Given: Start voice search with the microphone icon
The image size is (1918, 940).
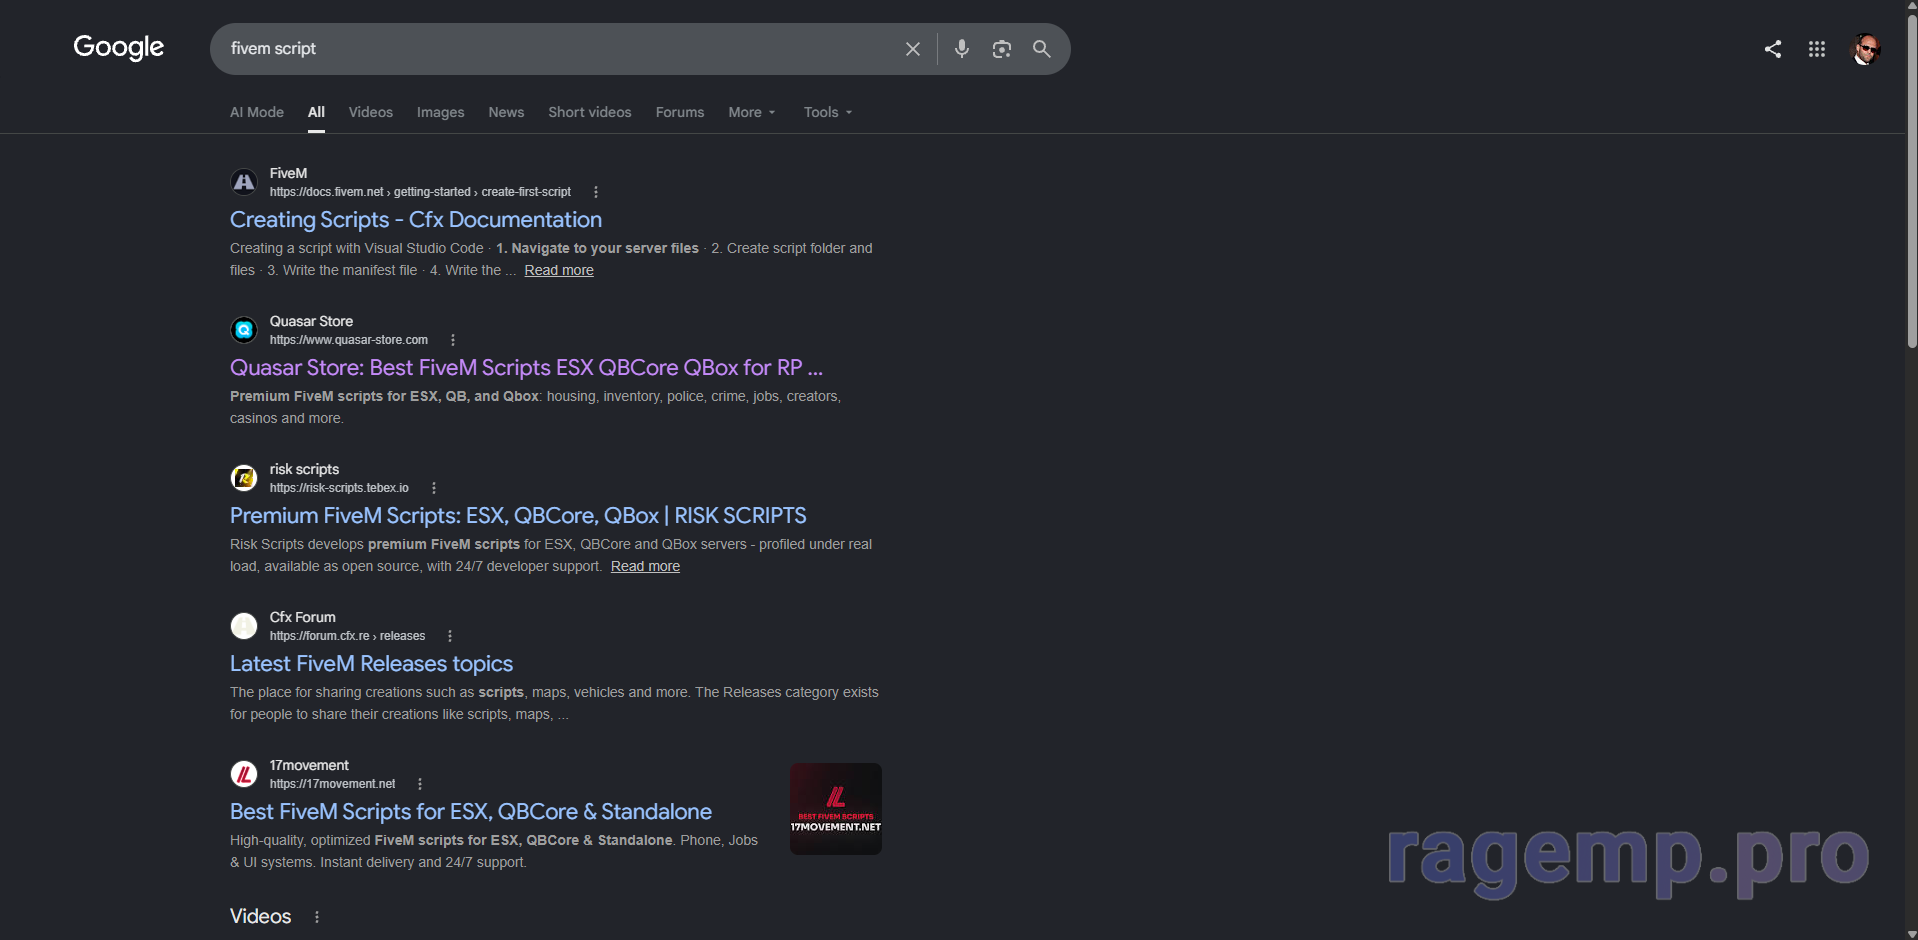Looking at the screenshot, I should (x=961, y=49).
